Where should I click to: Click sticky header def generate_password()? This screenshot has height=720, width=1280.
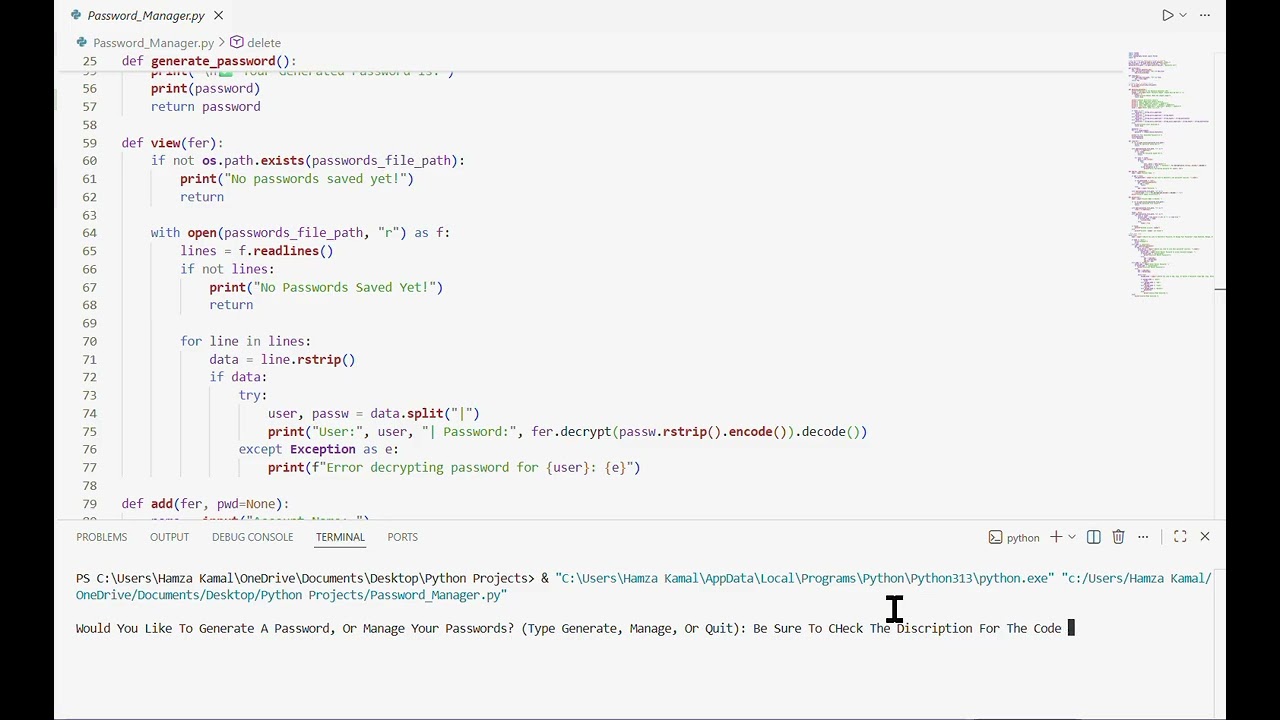pyautogui.click(x=209, y=61)
